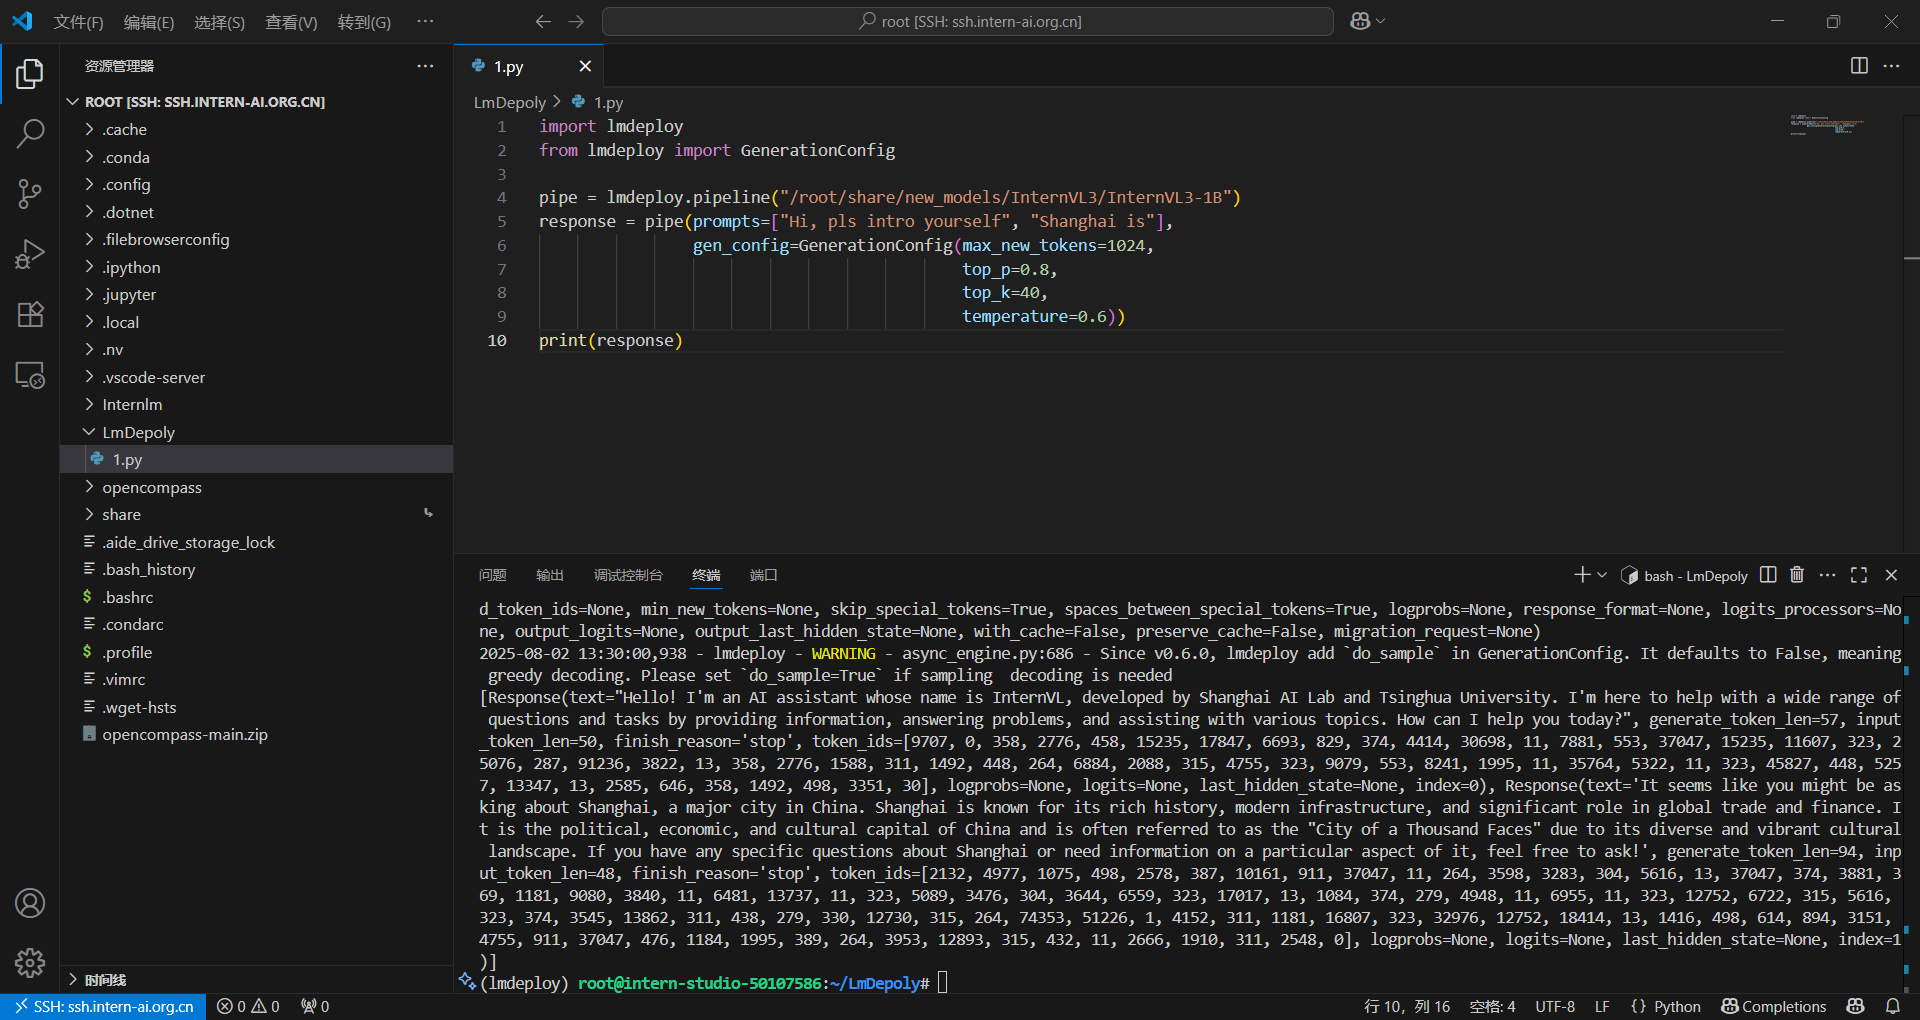The height and width of the screenshot is (1020, 1920).
Task: Switch to the 端口 panel tab
Action: 764,575
